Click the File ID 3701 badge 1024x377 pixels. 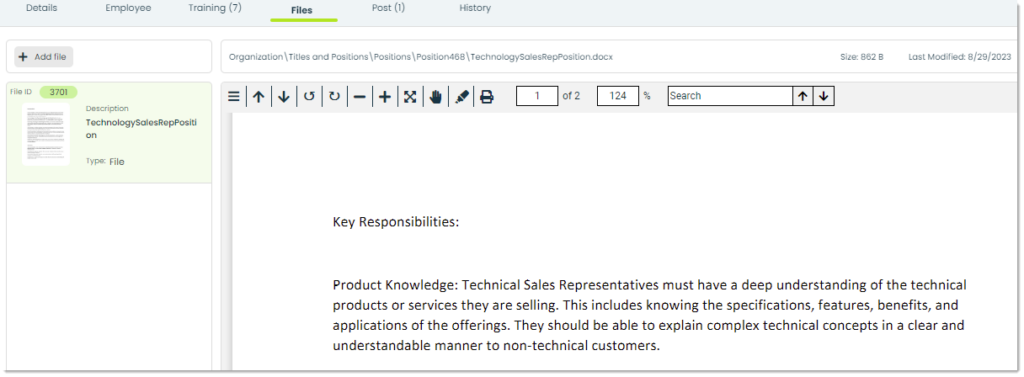click(x=58, y=92)
